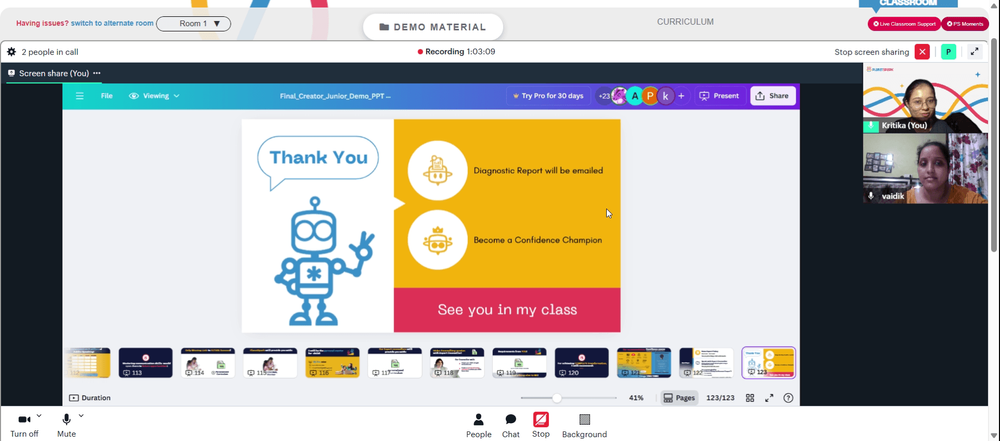The width and height of the screenshot is (1000, 441).
Task: Select slide thumbnail 119
Action: 519,363
